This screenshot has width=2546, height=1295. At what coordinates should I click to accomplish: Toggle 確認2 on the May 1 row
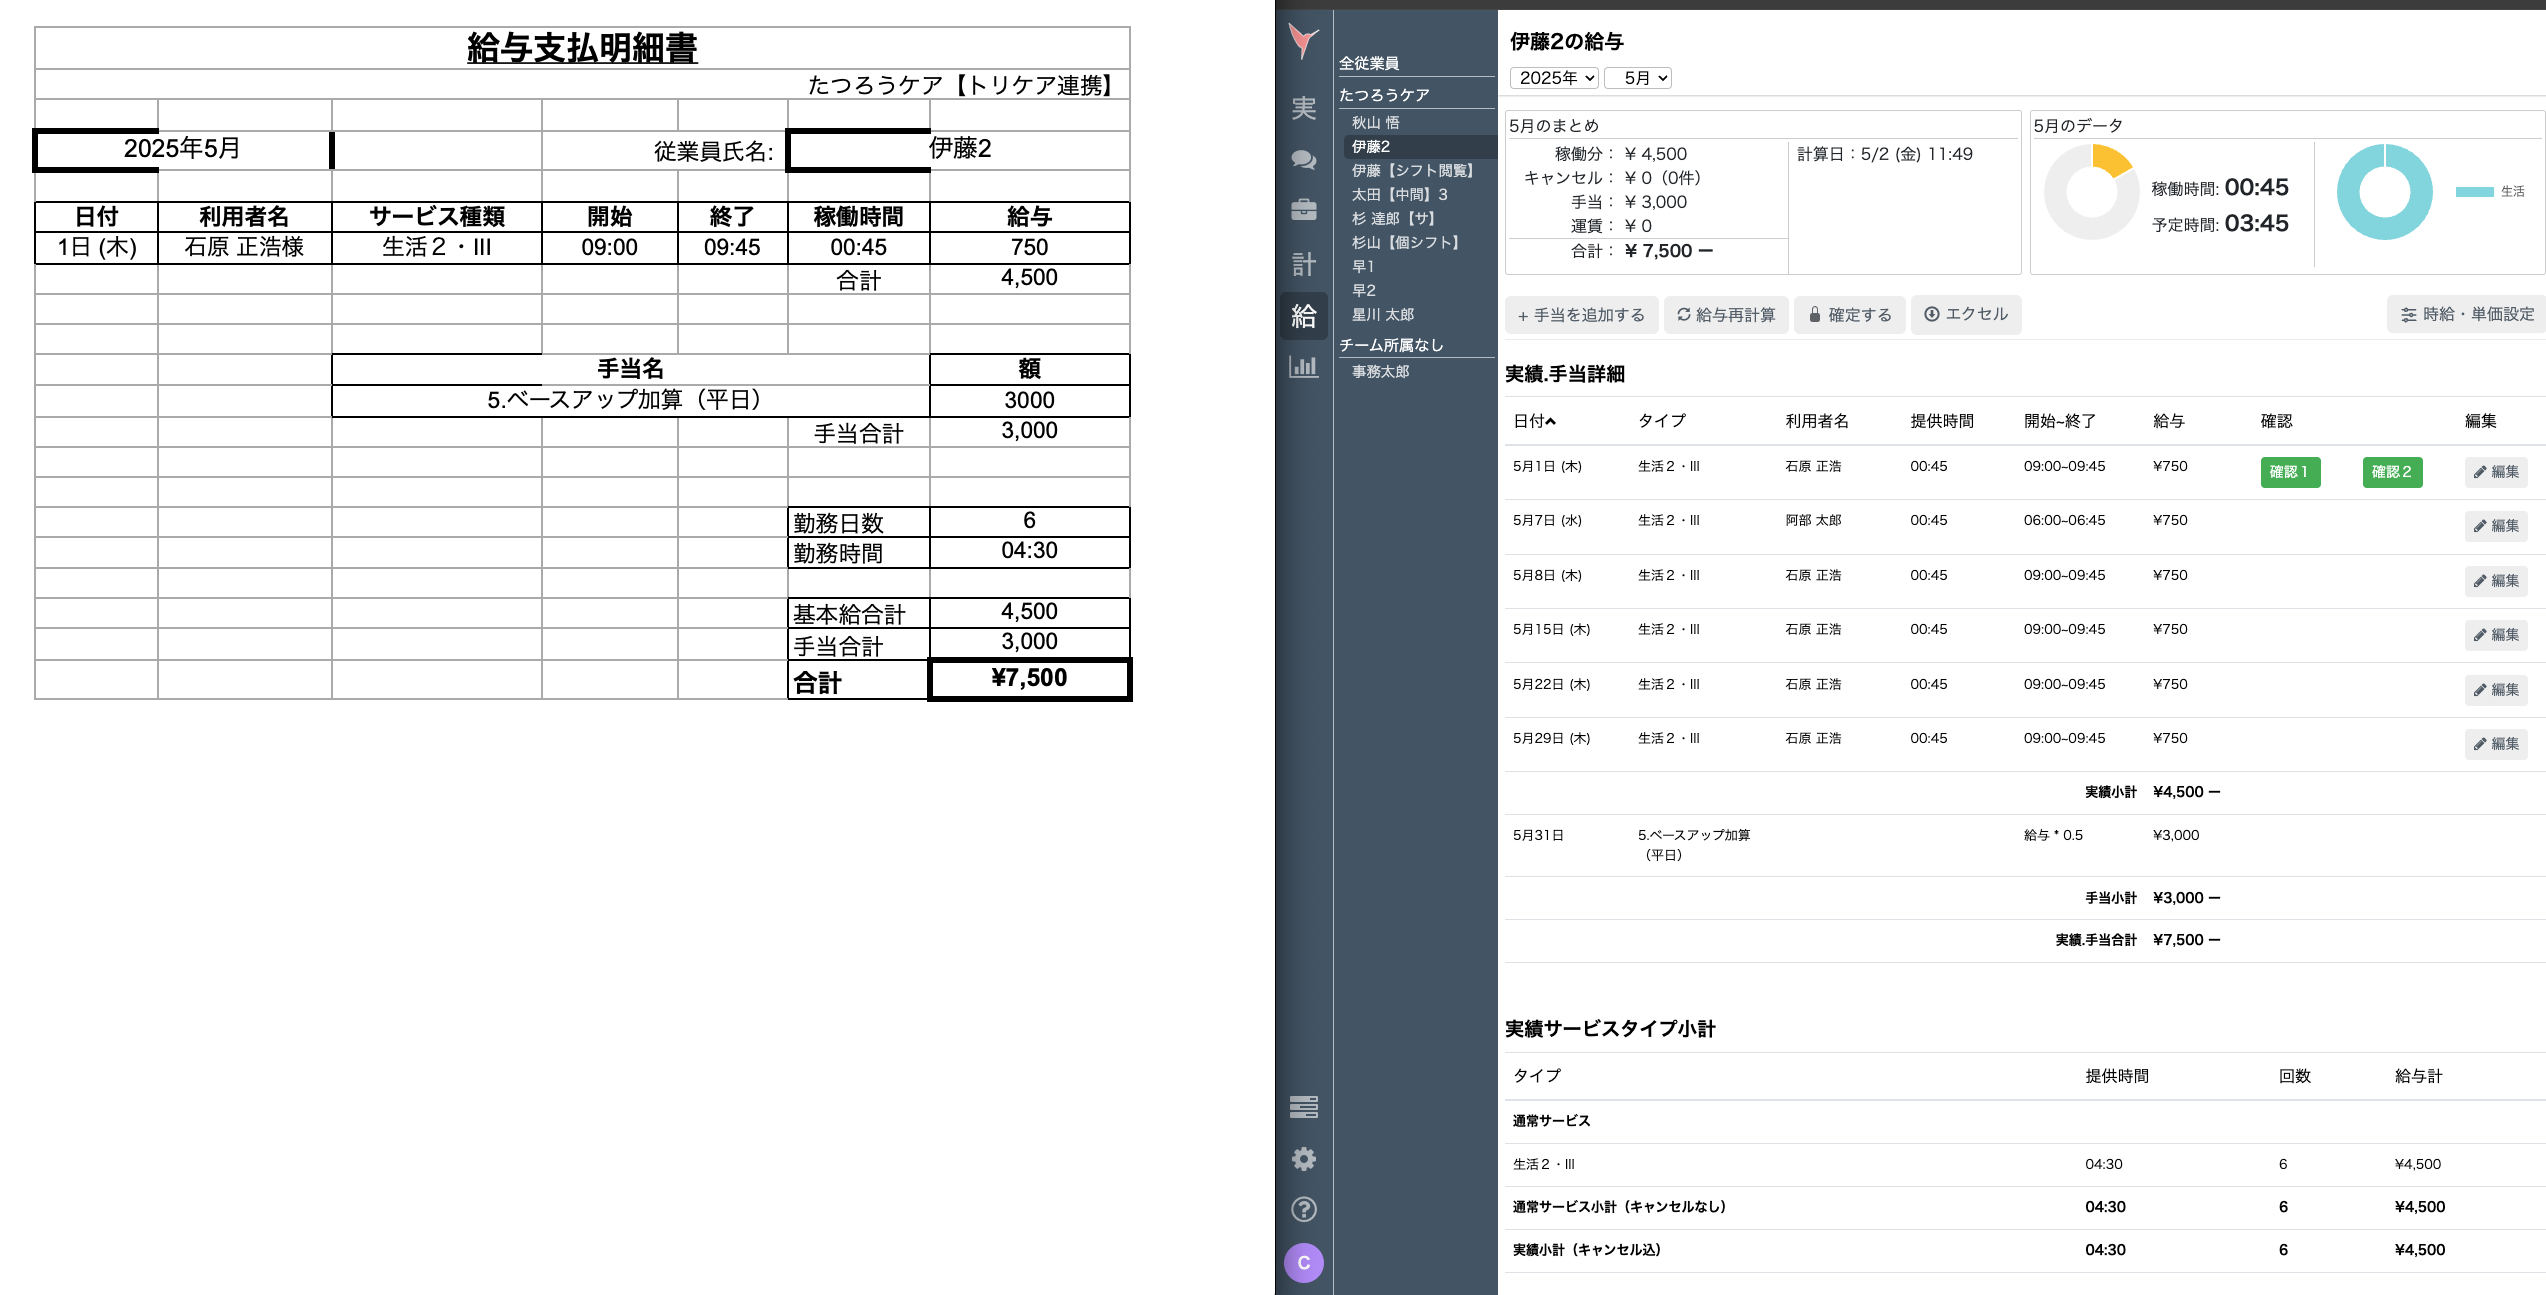point(2392,472)
